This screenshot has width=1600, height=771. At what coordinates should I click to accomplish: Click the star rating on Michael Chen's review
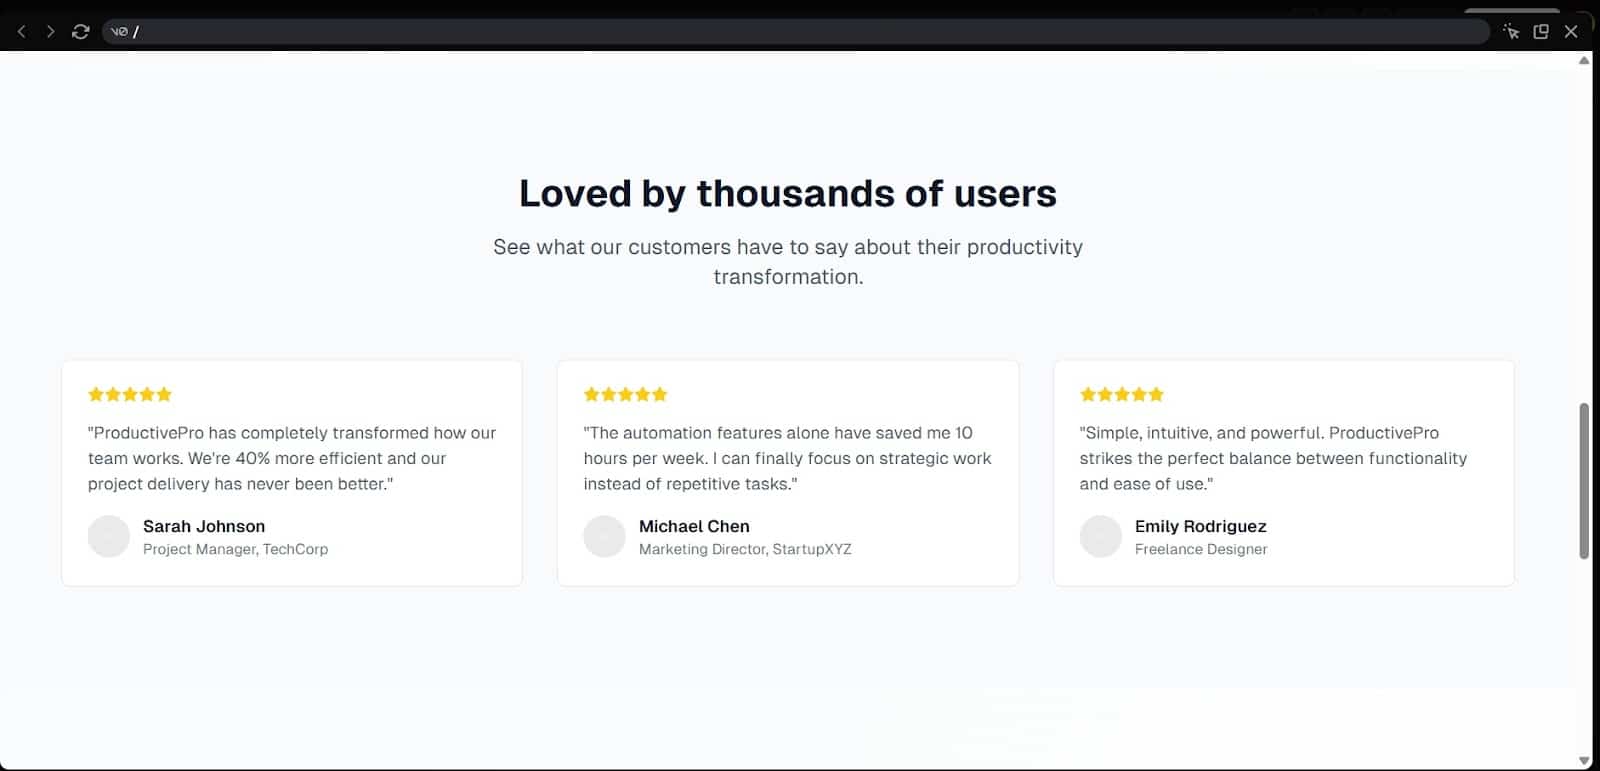point(625,394)
